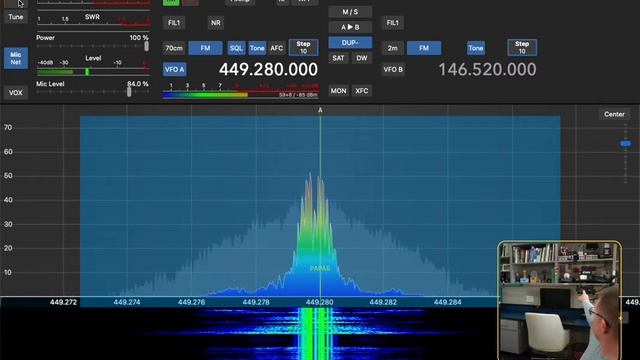Click the Tune button
Screen dimensions: 640x360
[x=16, y=17]
